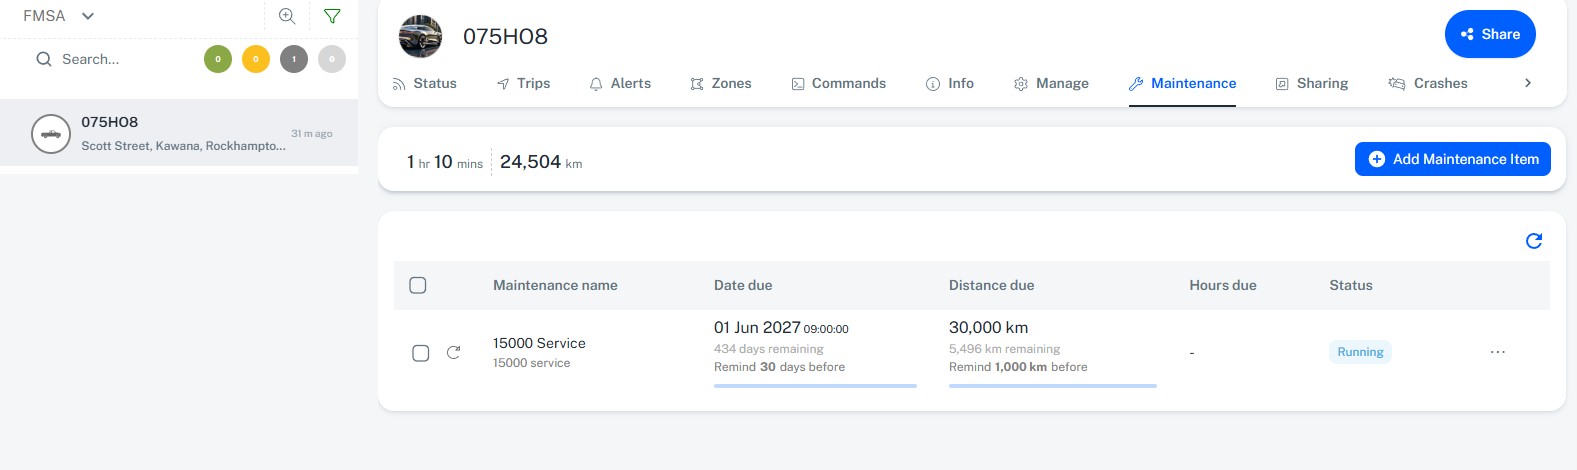Click the 1 hr 10 mins engine hours
This screenshot has height=470, width=1577.
[x=445, y=162]
